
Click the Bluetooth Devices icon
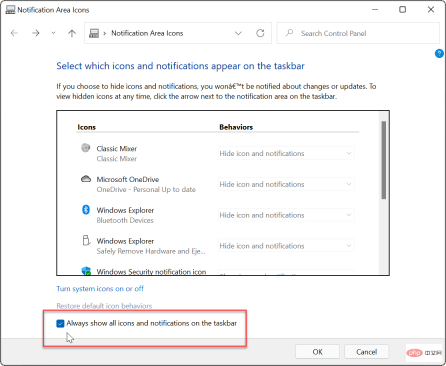click(86, 210)
